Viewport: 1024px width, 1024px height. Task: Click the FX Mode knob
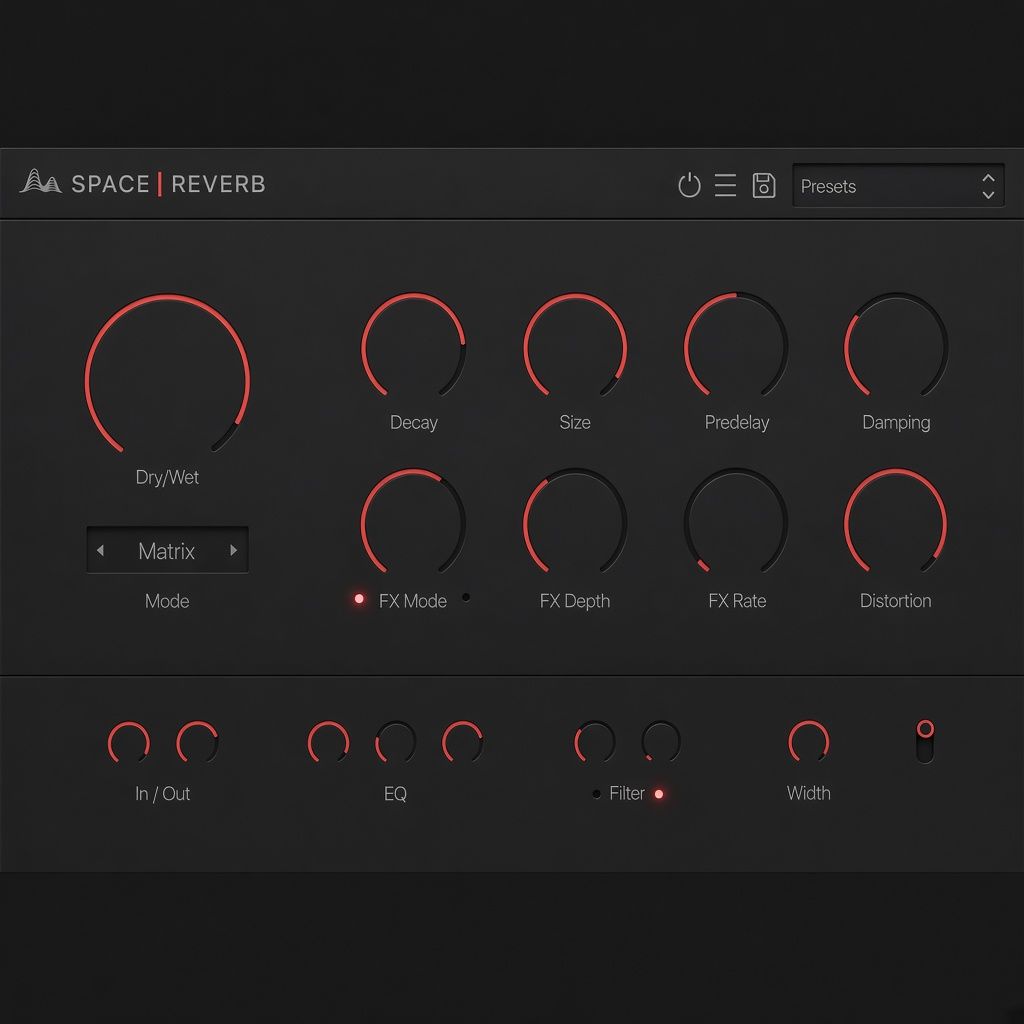[413, 522]
